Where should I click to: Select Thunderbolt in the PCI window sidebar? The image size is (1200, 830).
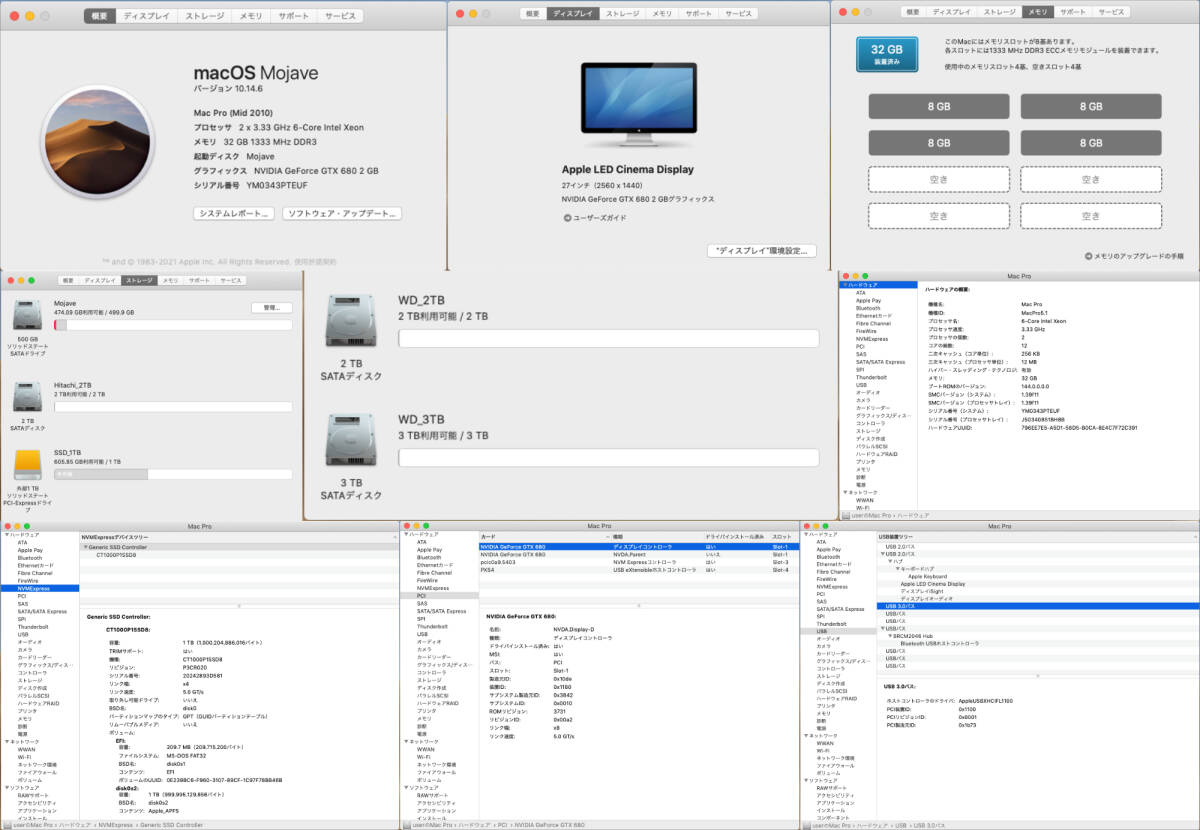(432, 626)
